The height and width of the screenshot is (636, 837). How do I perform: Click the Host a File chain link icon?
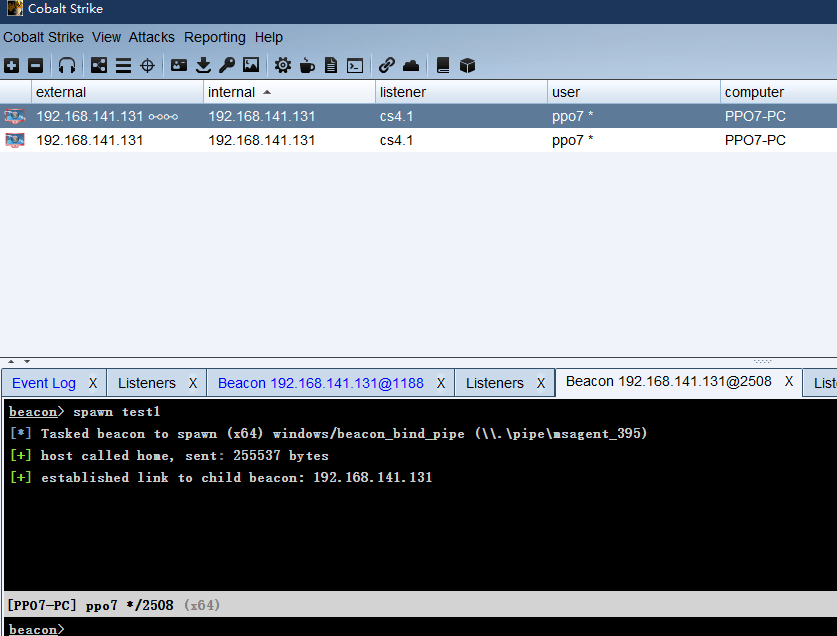pyautogui.click(x=386, y=66)
